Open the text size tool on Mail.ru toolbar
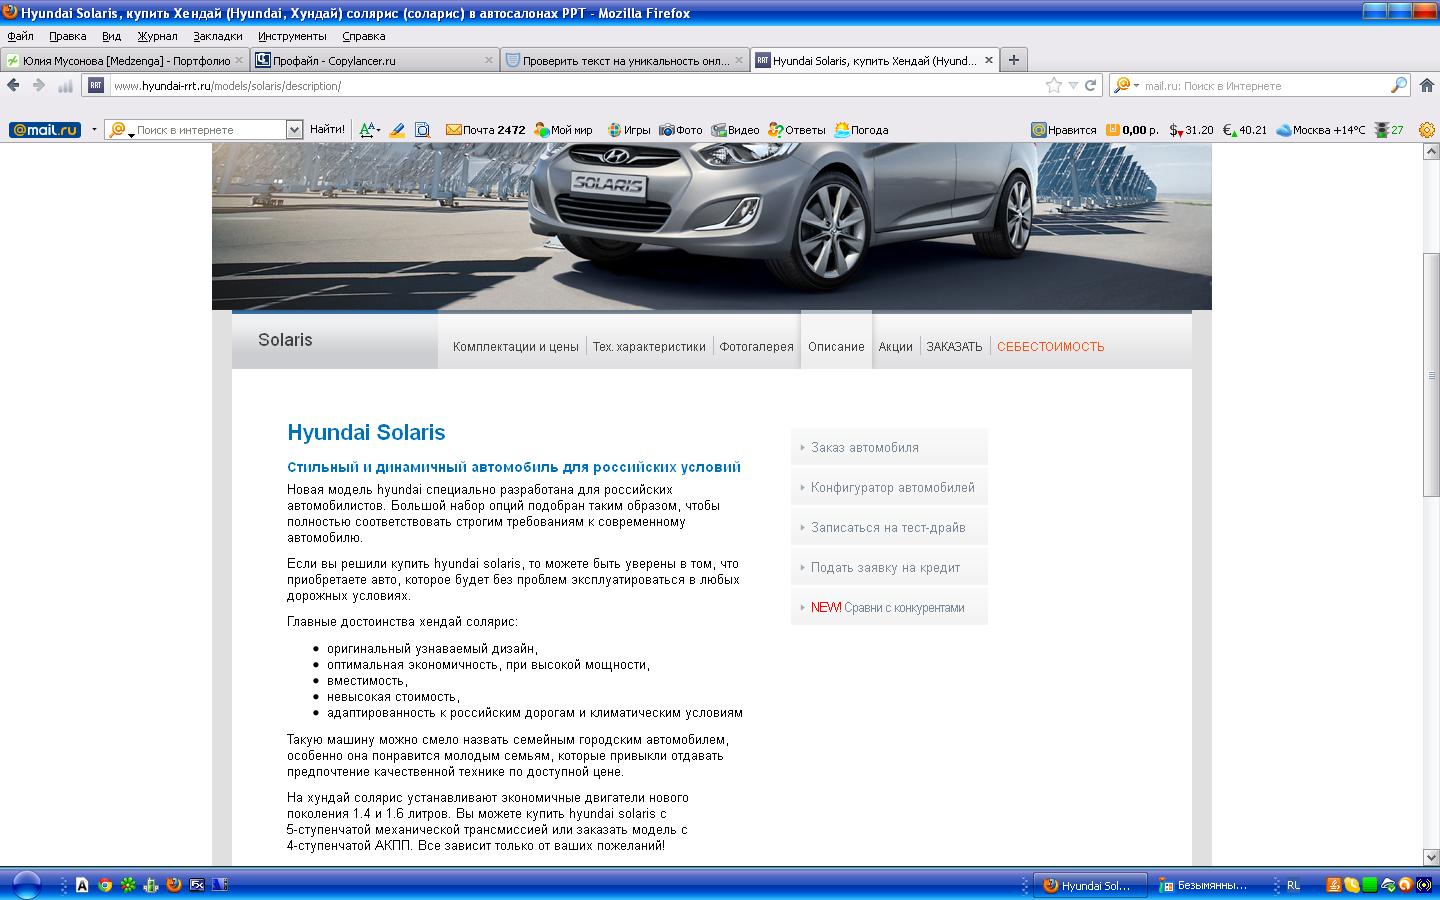Screen dimensions: 1440x900 tap(369, 130)
